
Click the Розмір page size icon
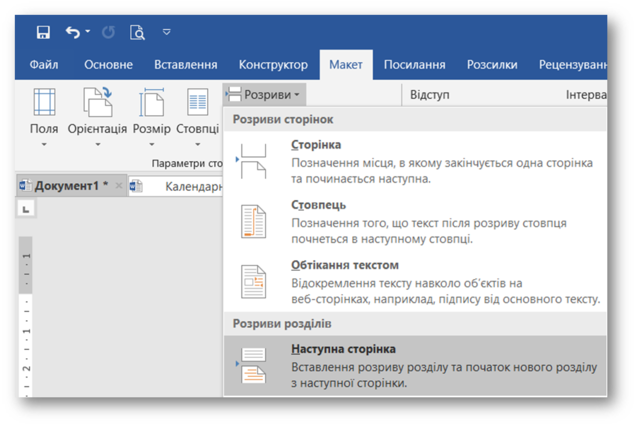coord(152,102)
